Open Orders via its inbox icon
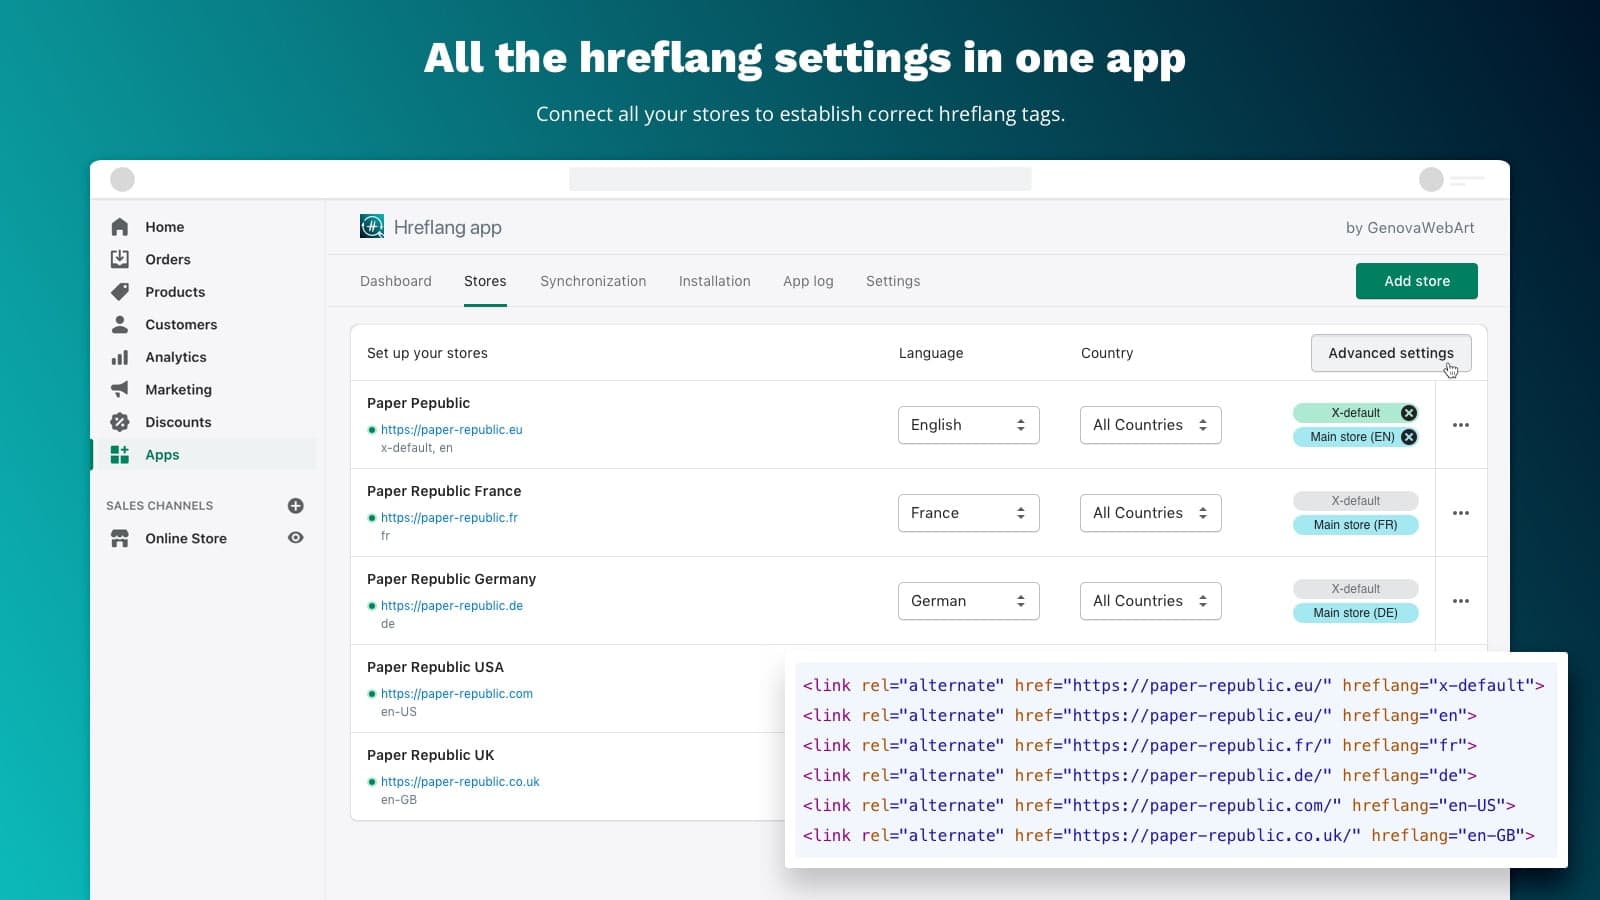 pyautogui.click(x=120, y=259)
